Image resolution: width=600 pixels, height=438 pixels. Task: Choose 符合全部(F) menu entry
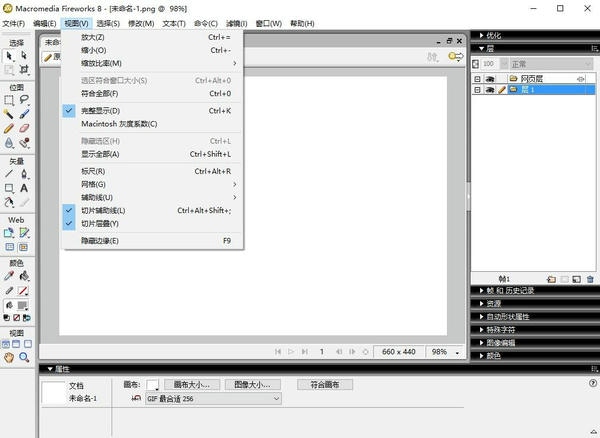[x=152, y=94]
